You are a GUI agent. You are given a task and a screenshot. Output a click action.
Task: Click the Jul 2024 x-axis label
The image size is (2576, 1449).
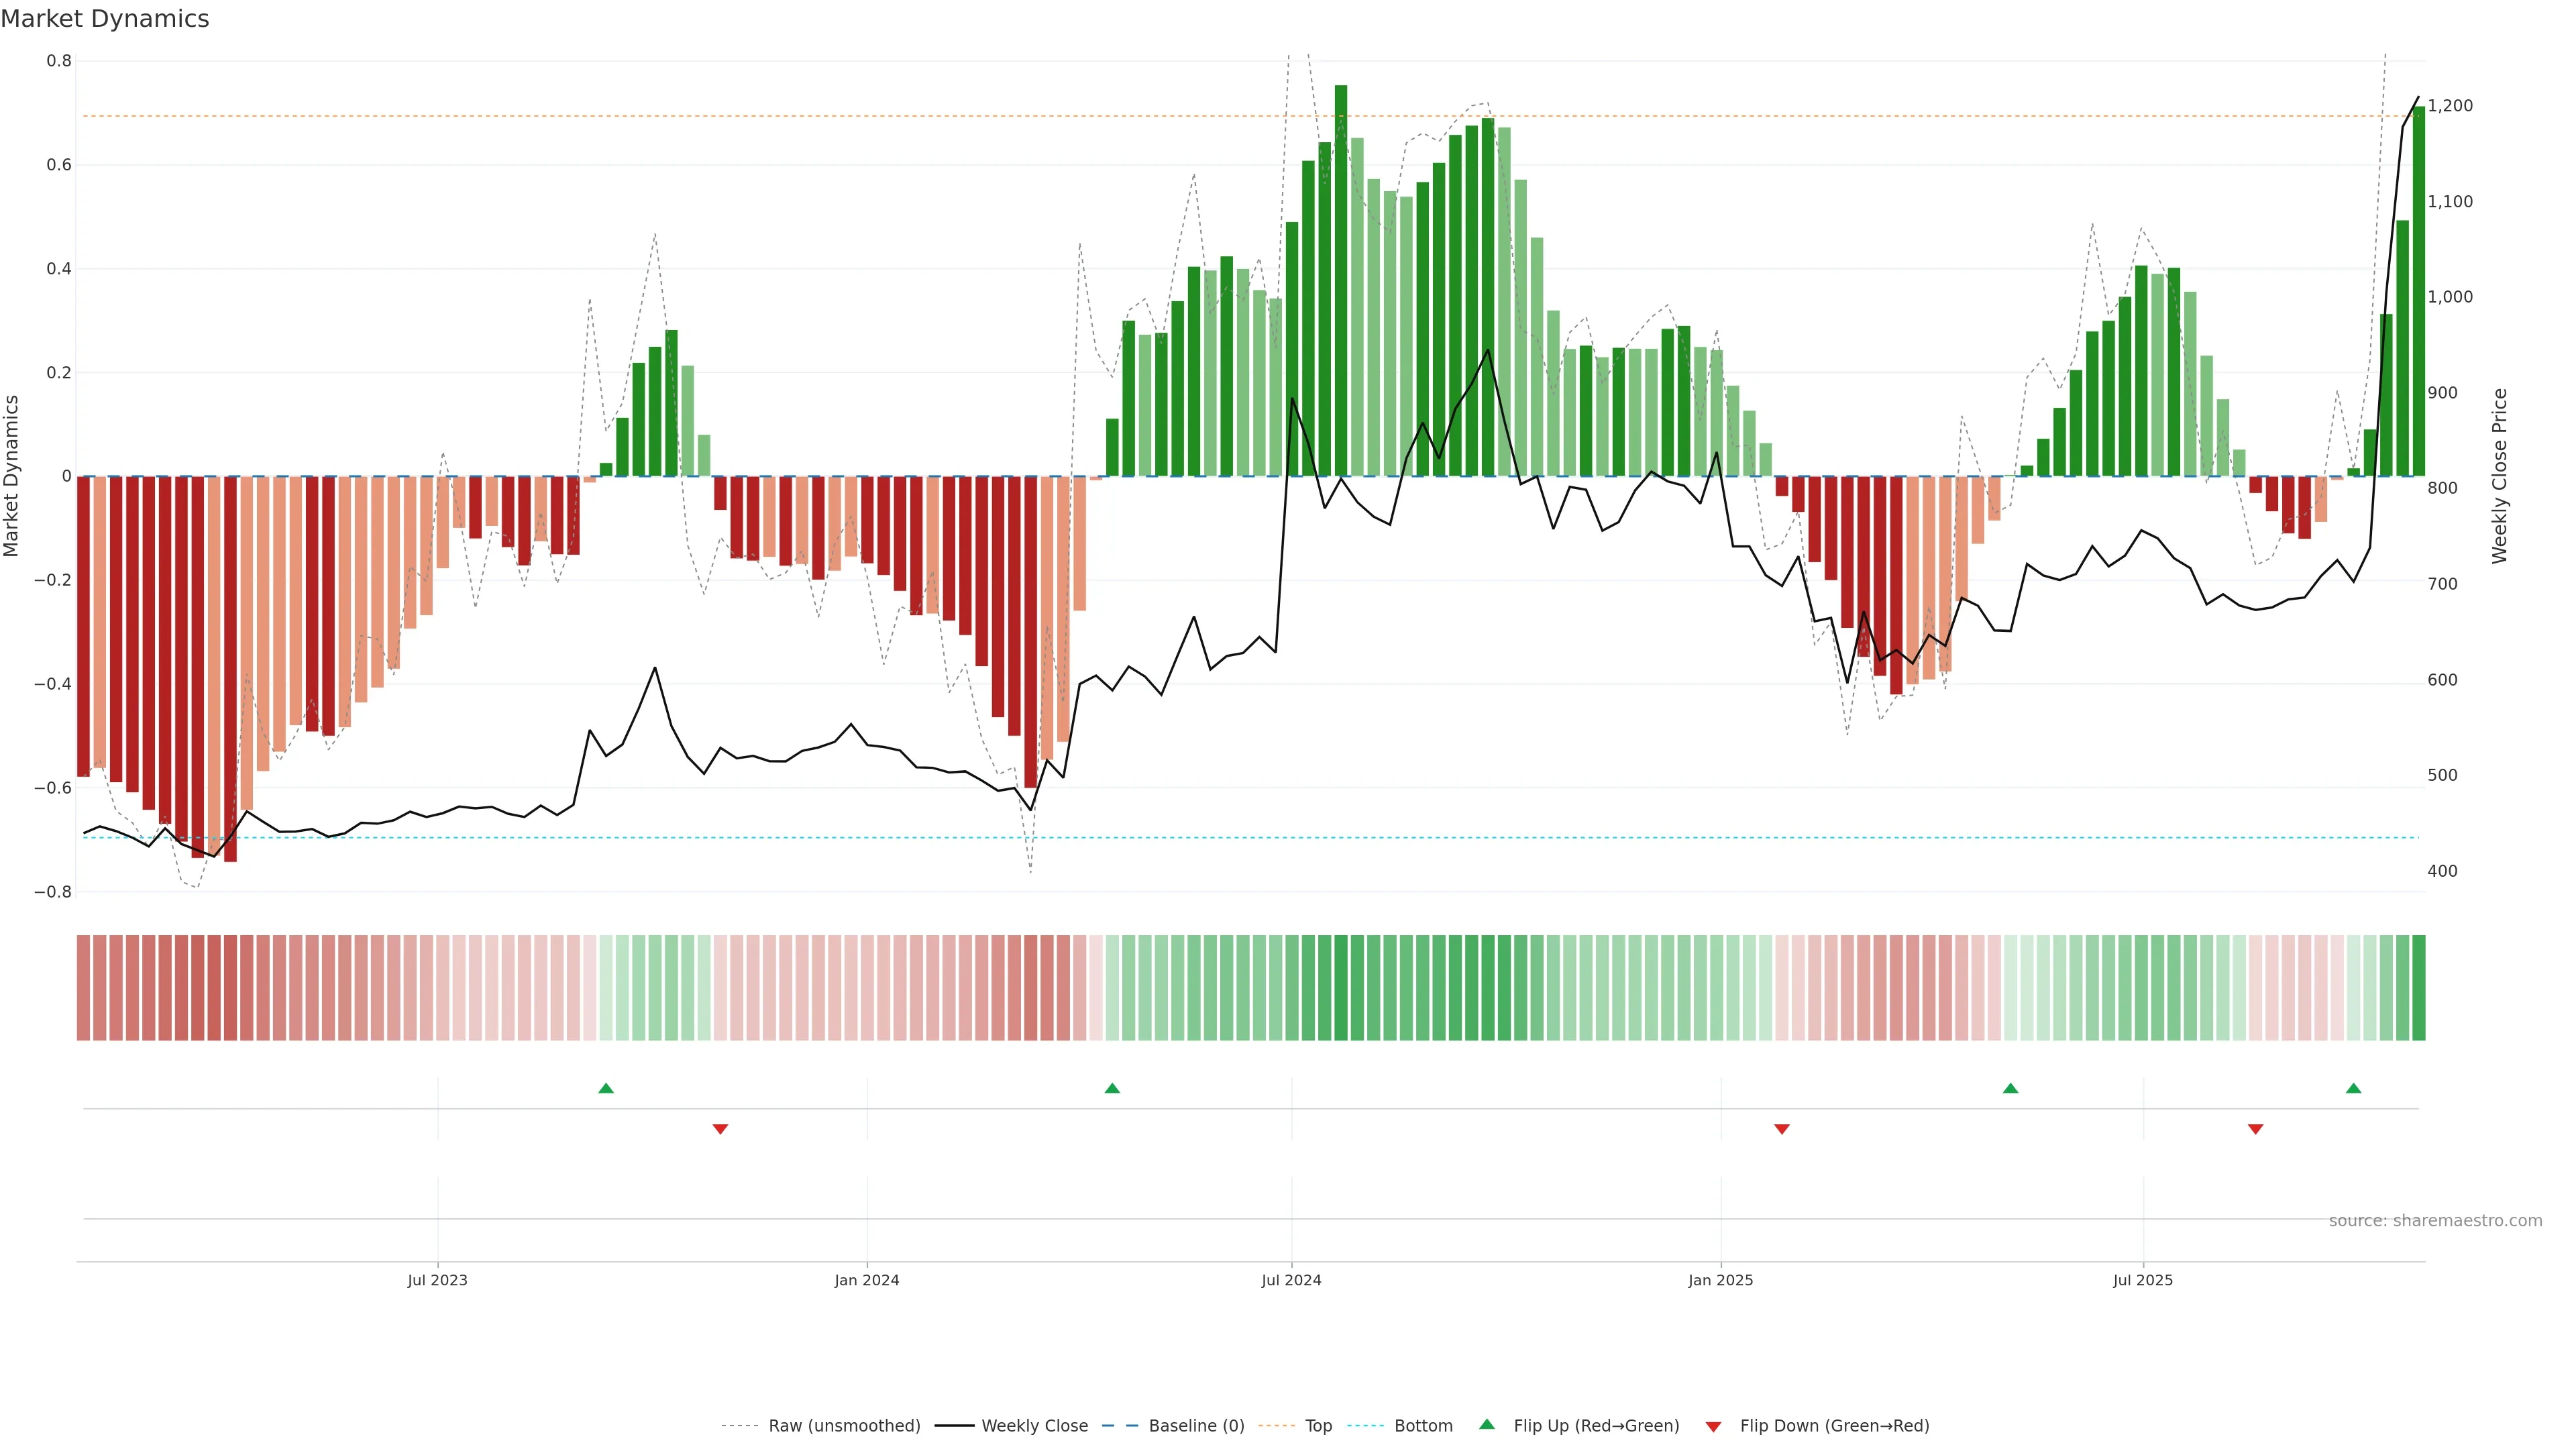(1291, 1280)
